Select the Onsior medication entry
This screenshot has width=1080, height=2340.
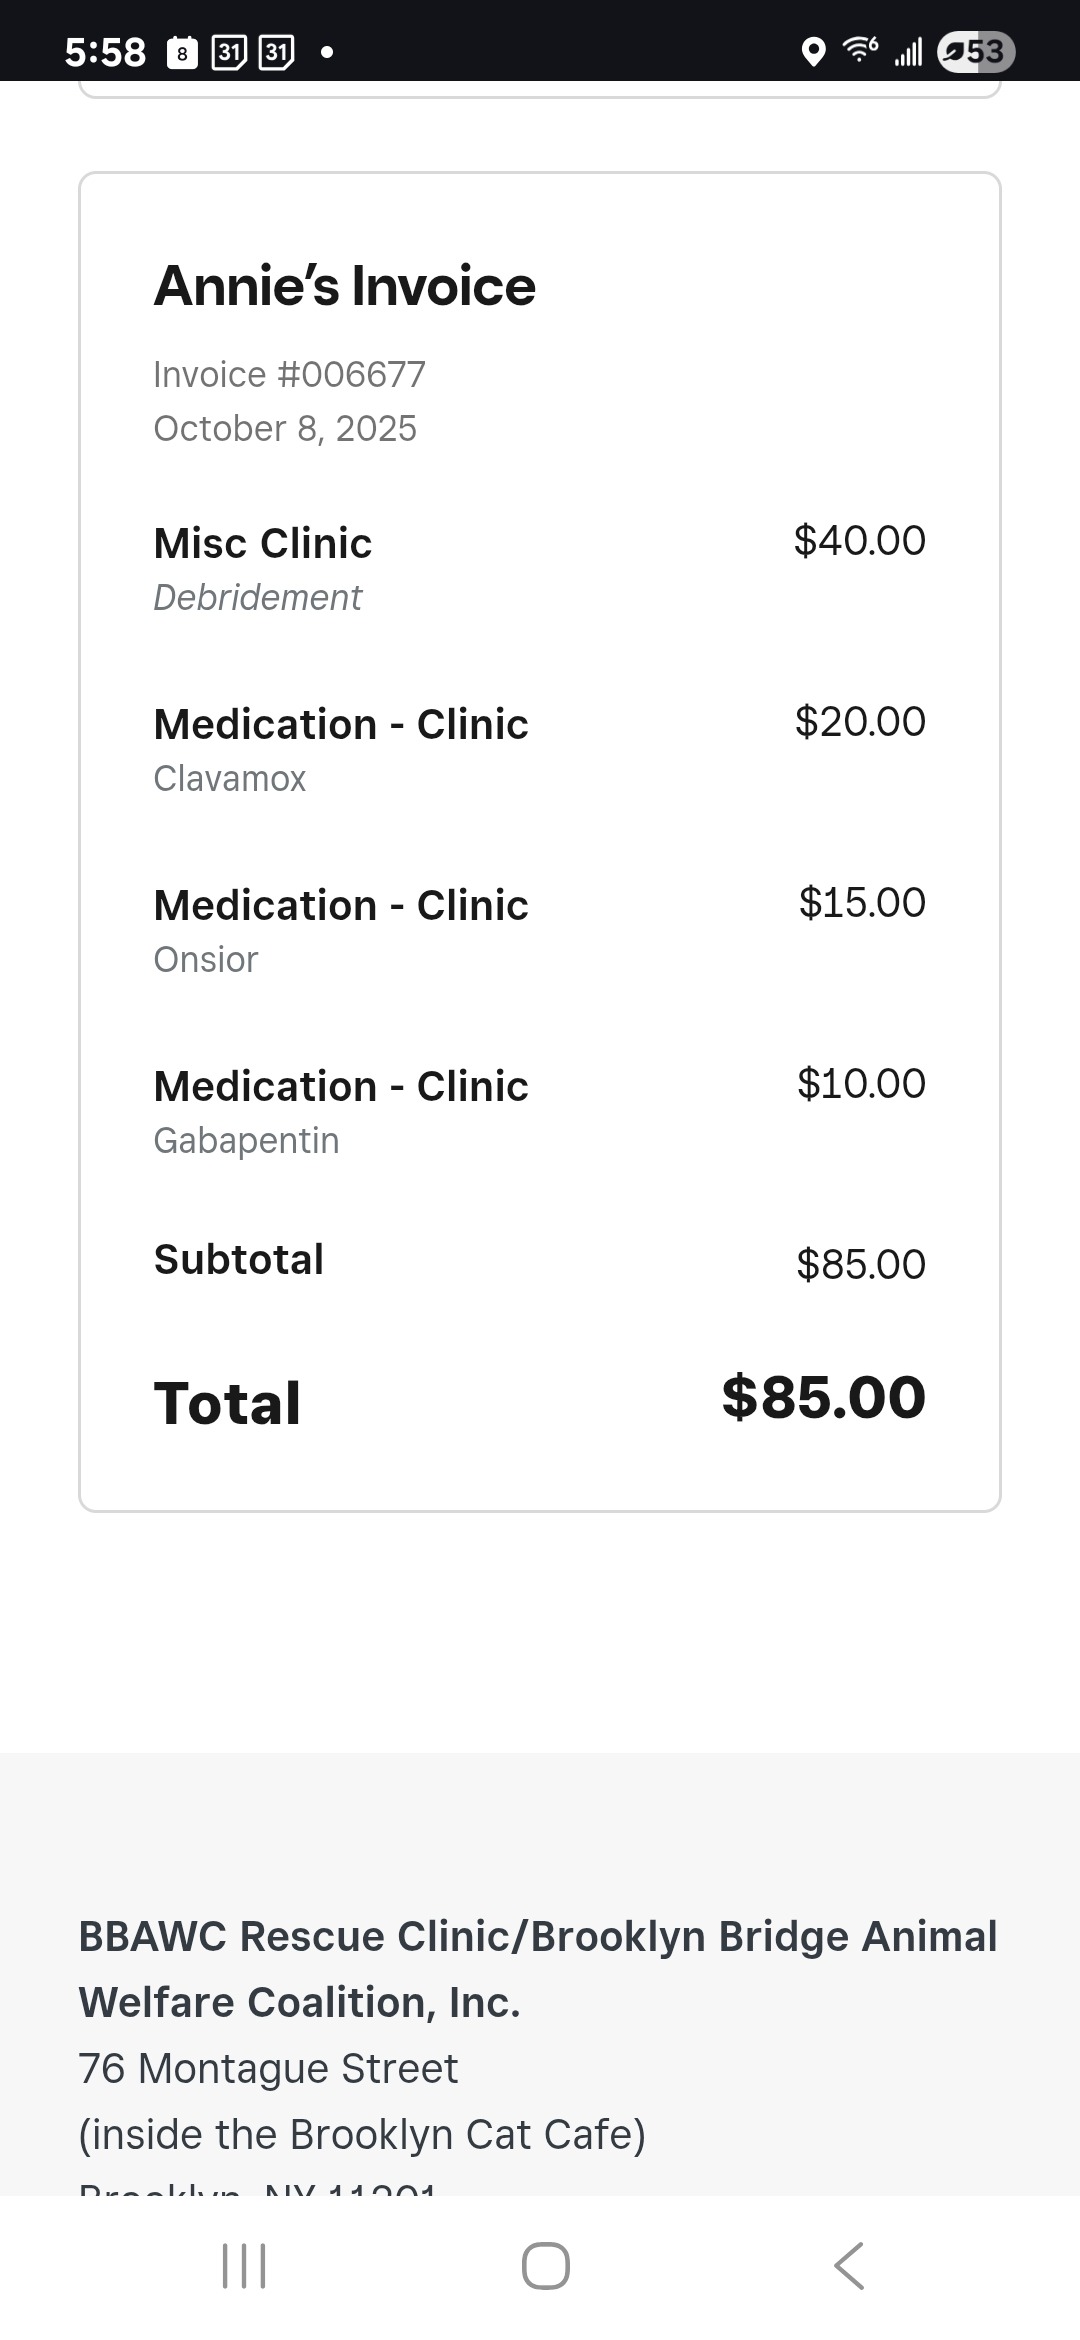[x=206, y=959]
